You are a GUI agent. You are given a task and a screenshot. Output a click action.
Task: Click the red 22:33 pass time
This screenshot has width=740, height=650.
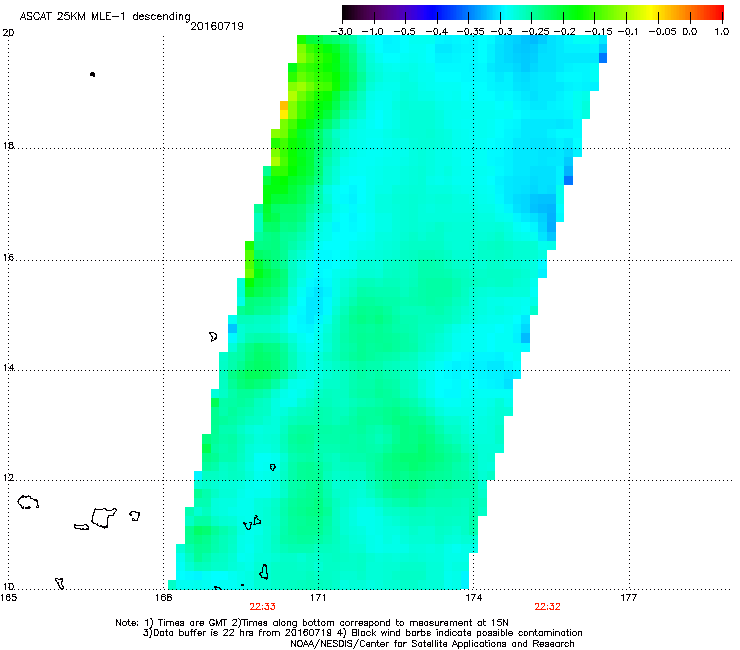262,607
